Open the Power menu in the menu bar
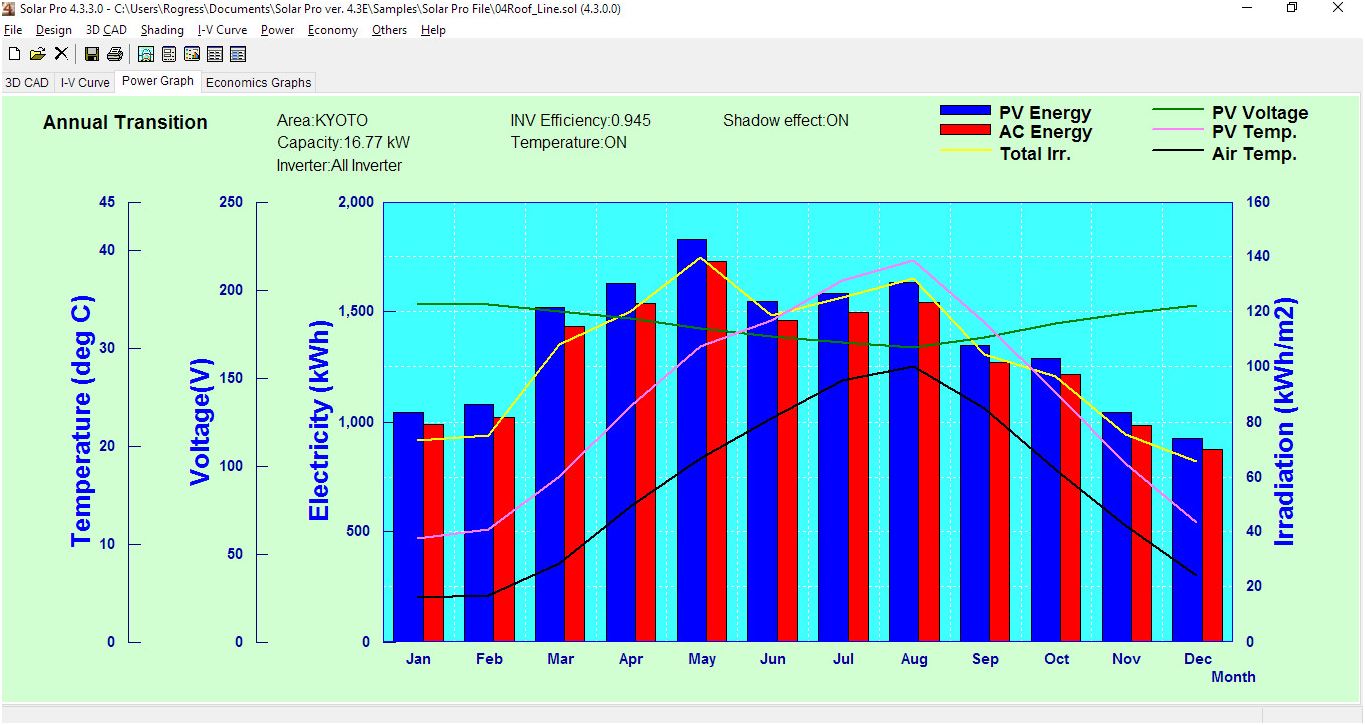The width and height of the screenshot is (1365, 725). pyautogui.click(x=277, y=30)
